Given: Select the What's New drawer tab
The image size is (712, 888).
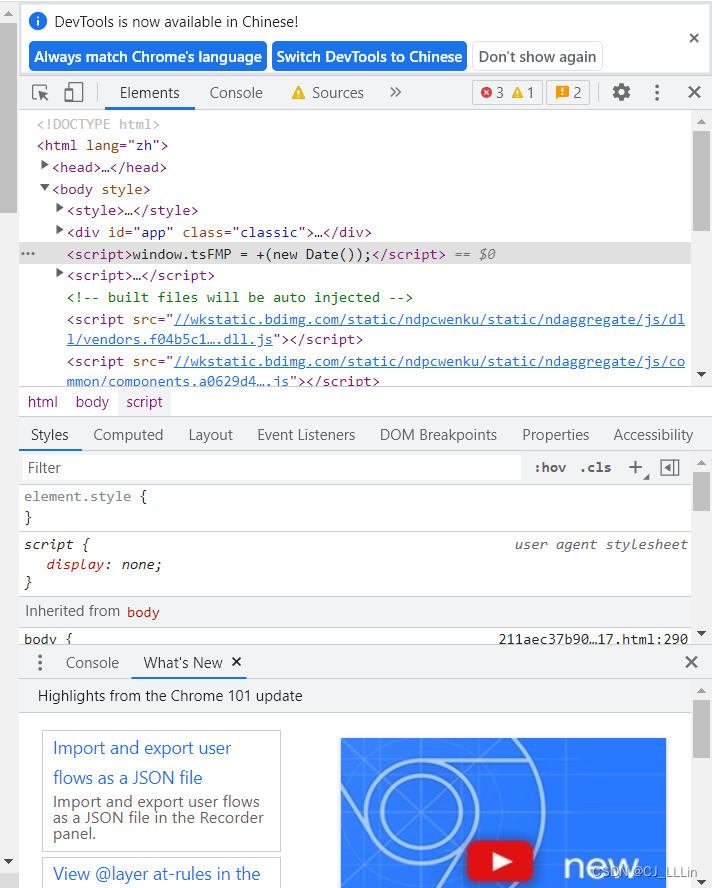Looking at the screenshot, I should point(182,663).
